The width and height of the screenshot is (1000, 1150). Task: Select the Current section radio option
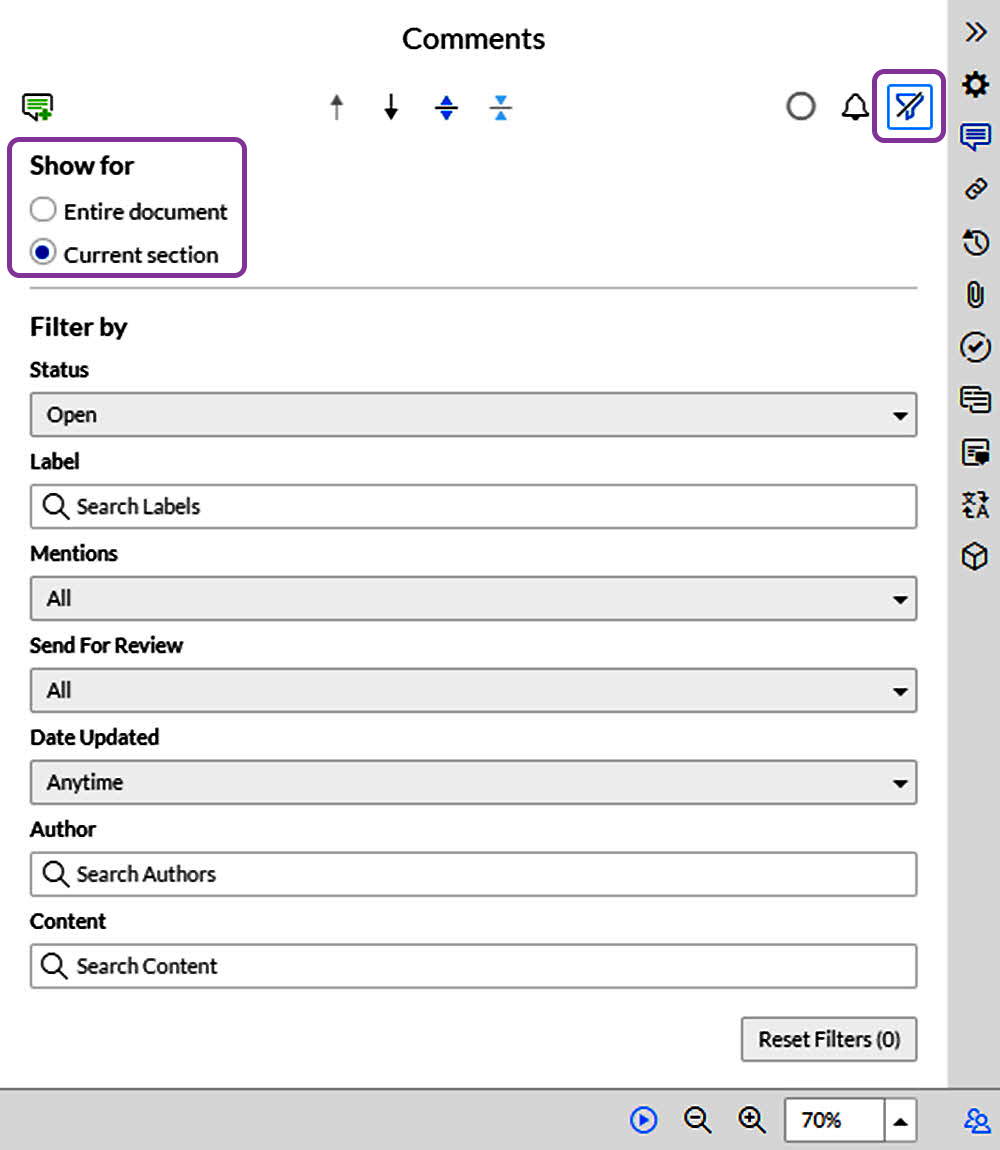(43, 254)
